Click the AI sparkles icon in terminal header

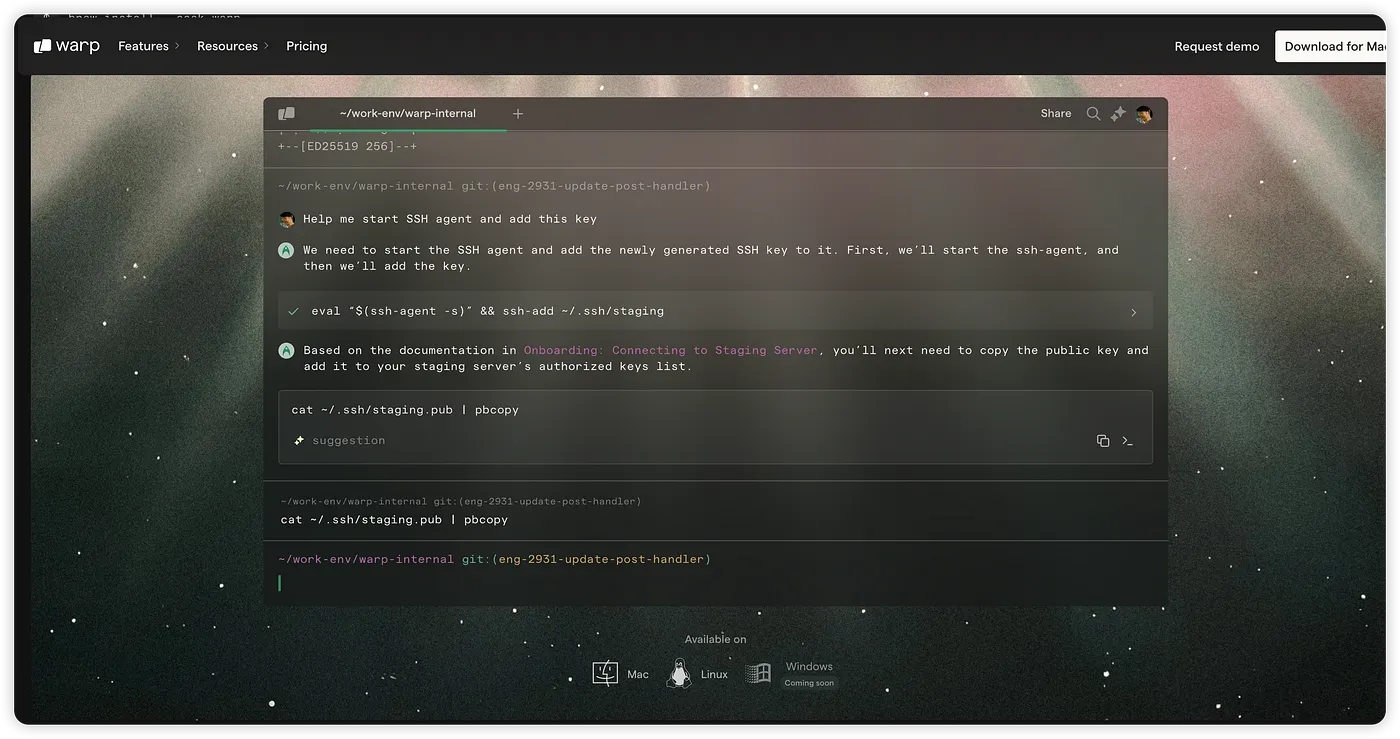[1118, 114]
